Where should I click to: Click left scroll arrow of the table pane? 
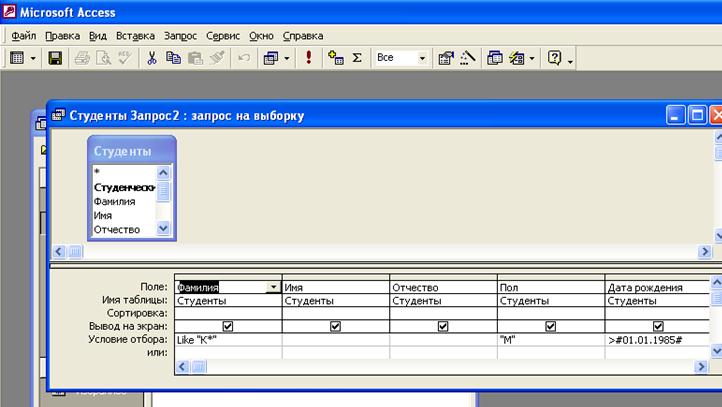pyautogui.click(x=58, y=251)
